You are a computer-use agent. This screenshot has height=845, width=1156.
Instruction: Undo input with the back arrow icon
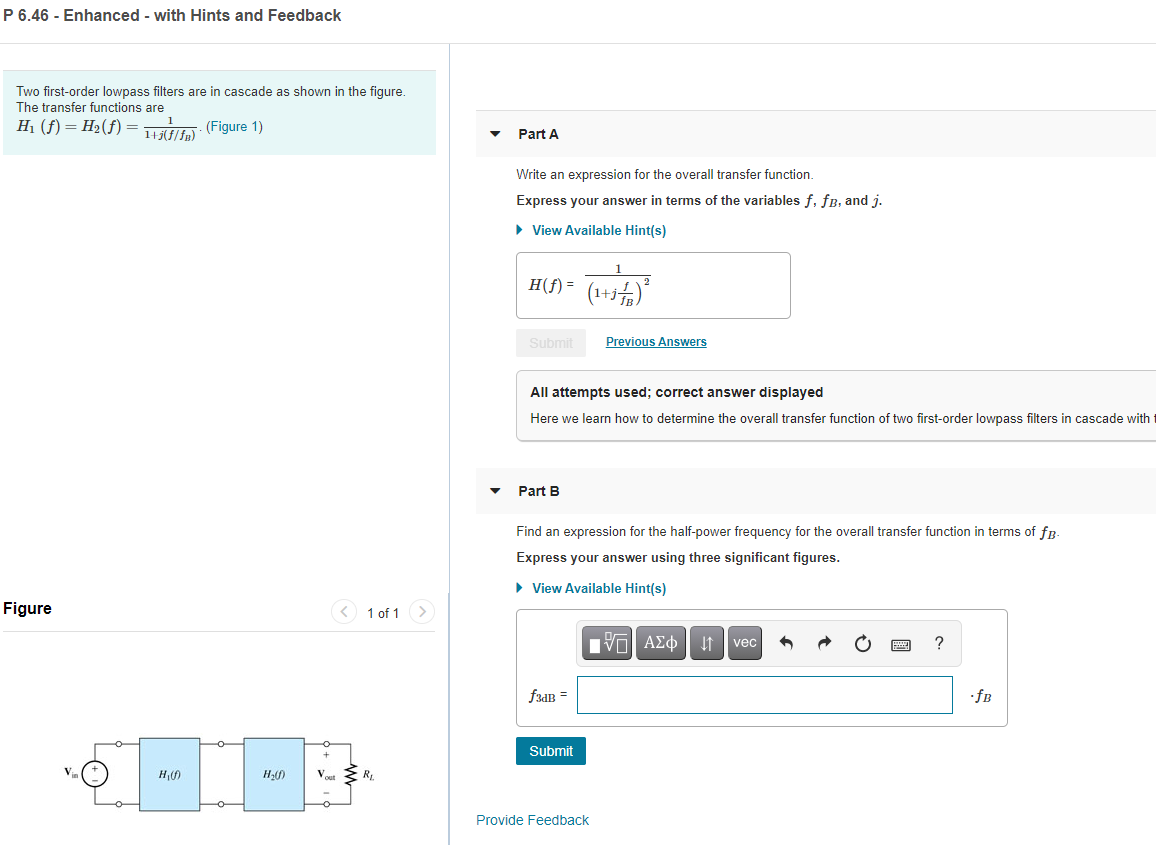coord(786,643)
